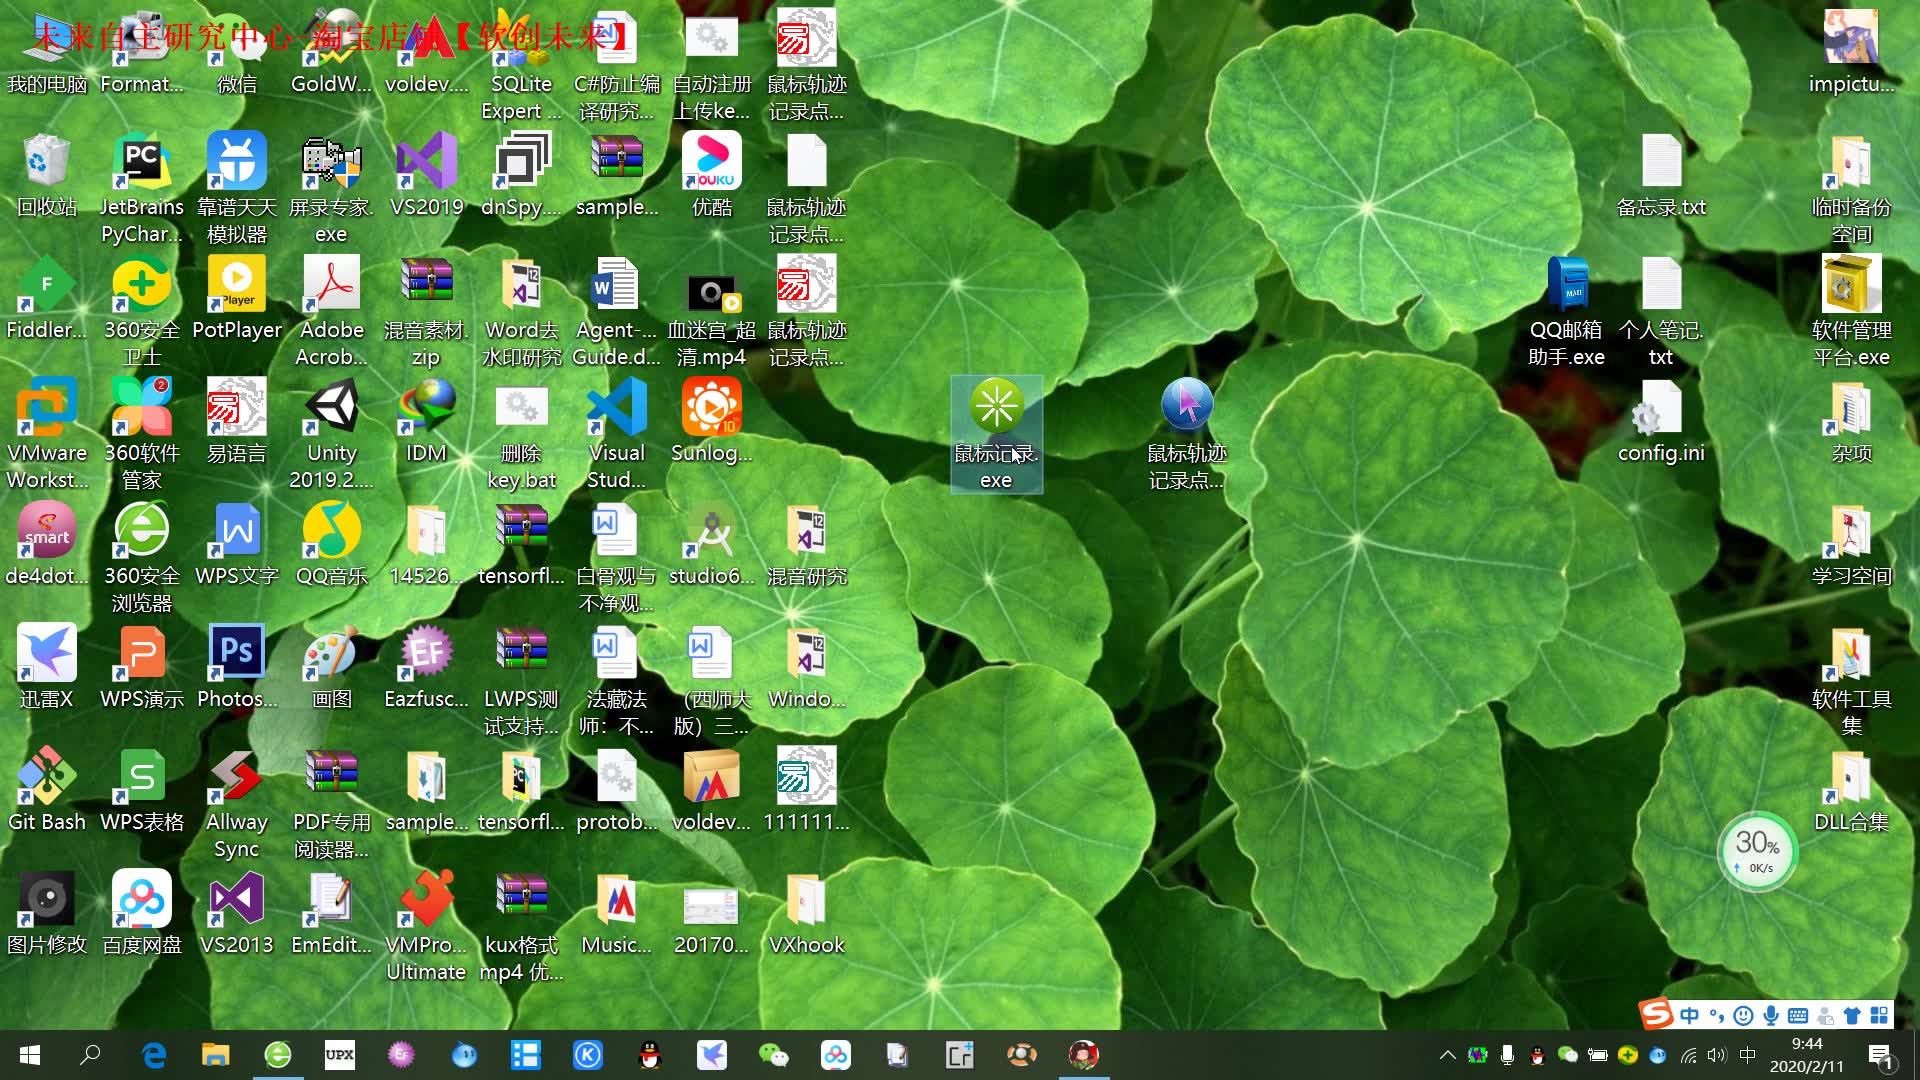Screen dimensions: 1920x1080
Task: Open the notification action center
Action: 1879,1055
